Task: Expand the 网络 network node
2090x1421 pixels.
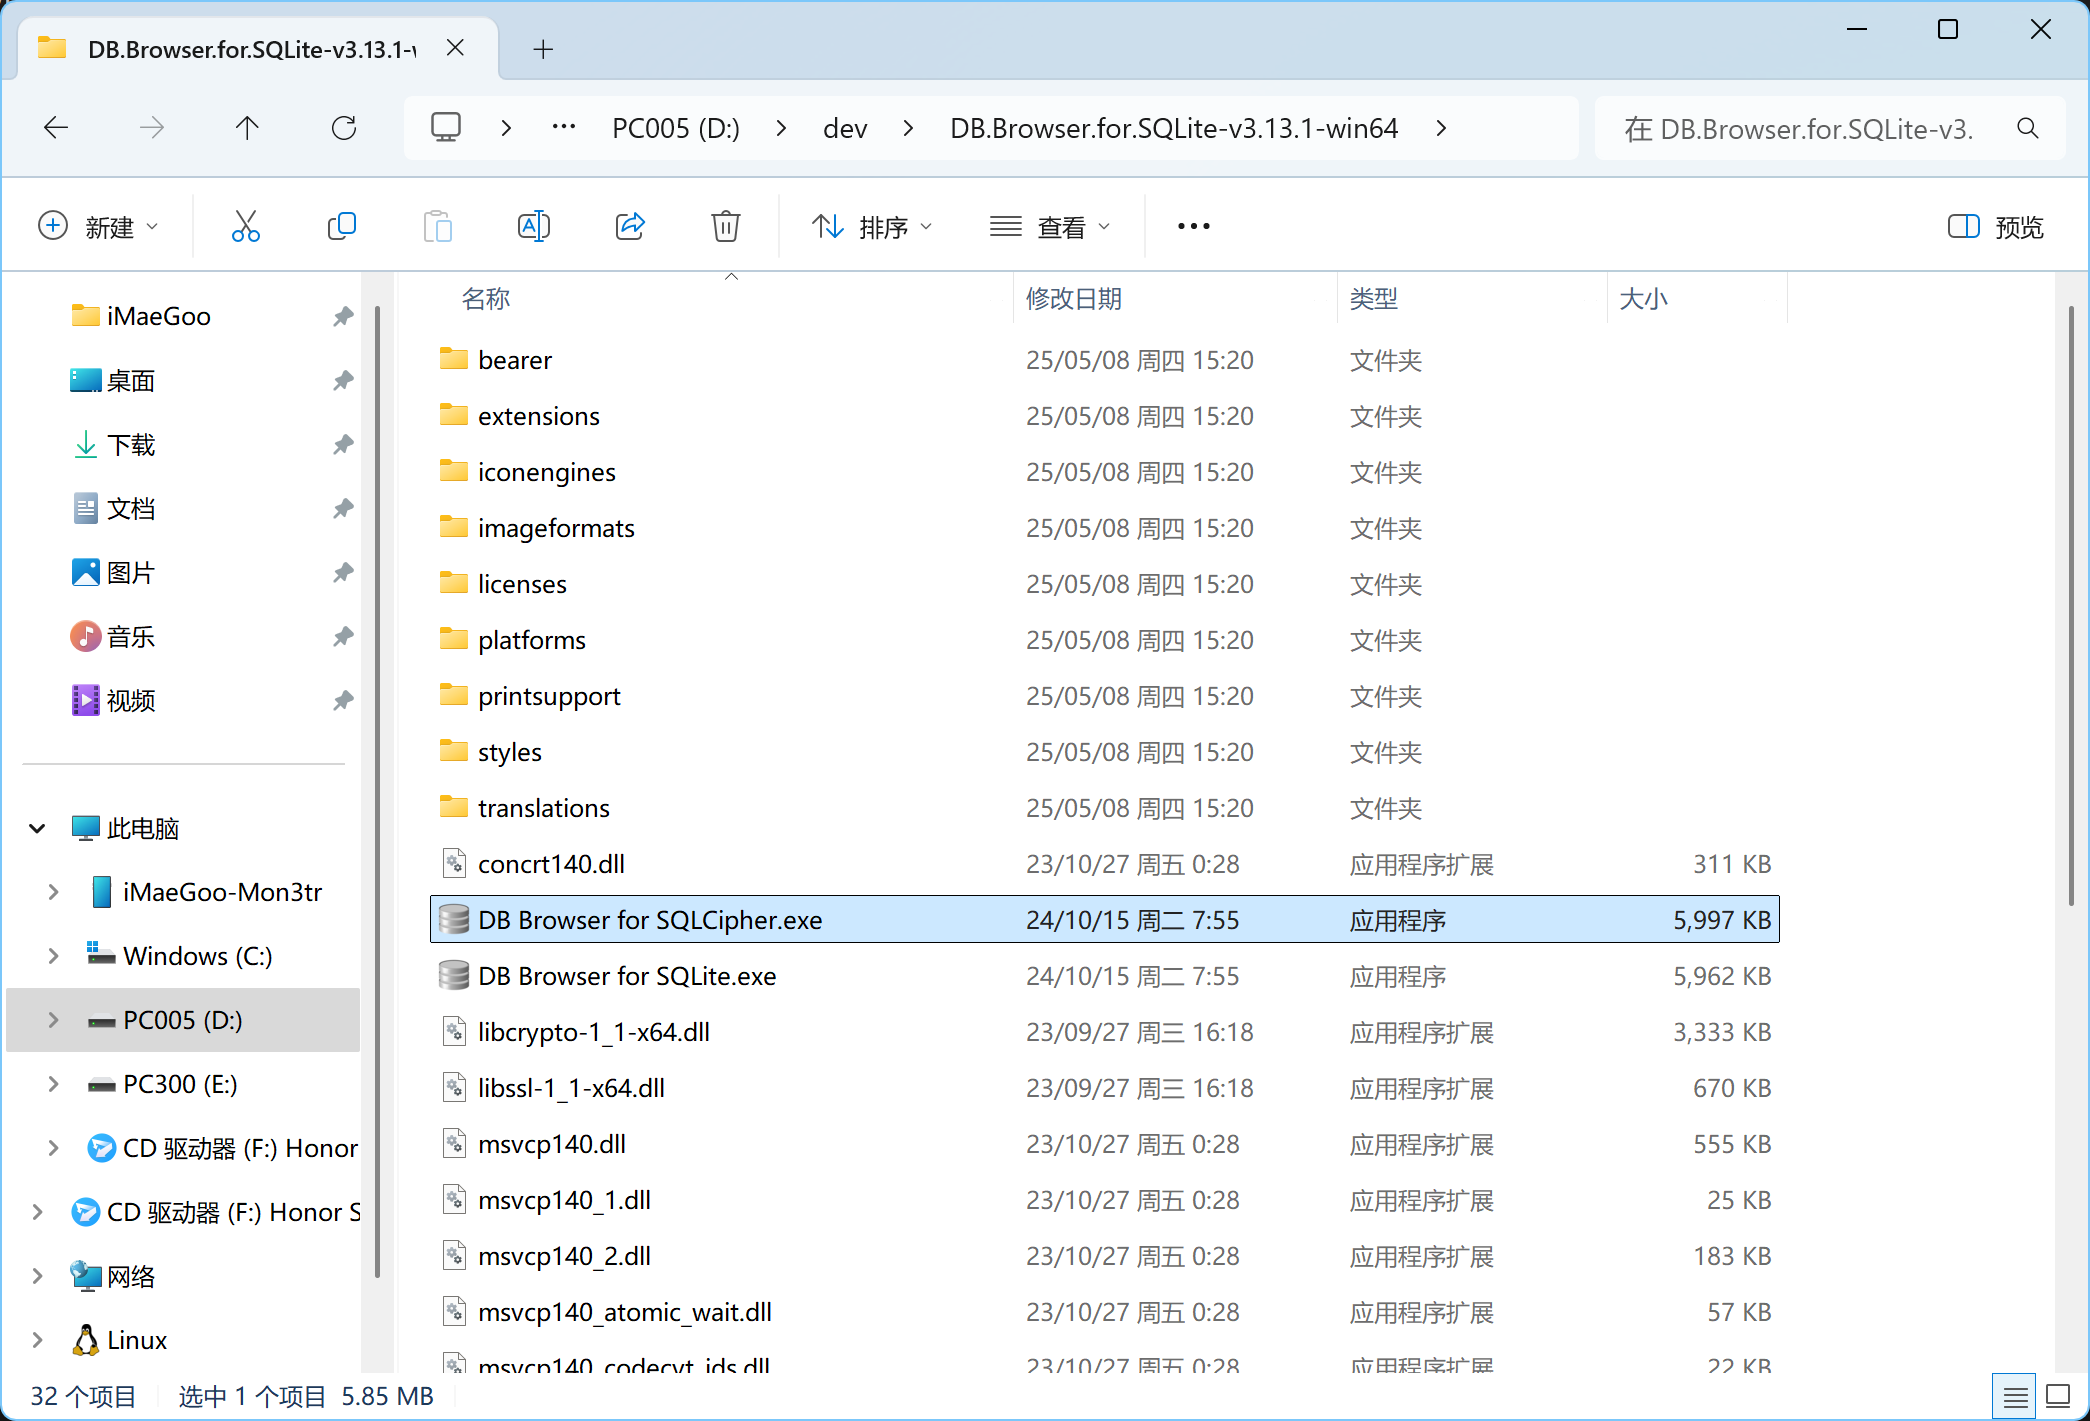Action: click(x=37, y=1276)
